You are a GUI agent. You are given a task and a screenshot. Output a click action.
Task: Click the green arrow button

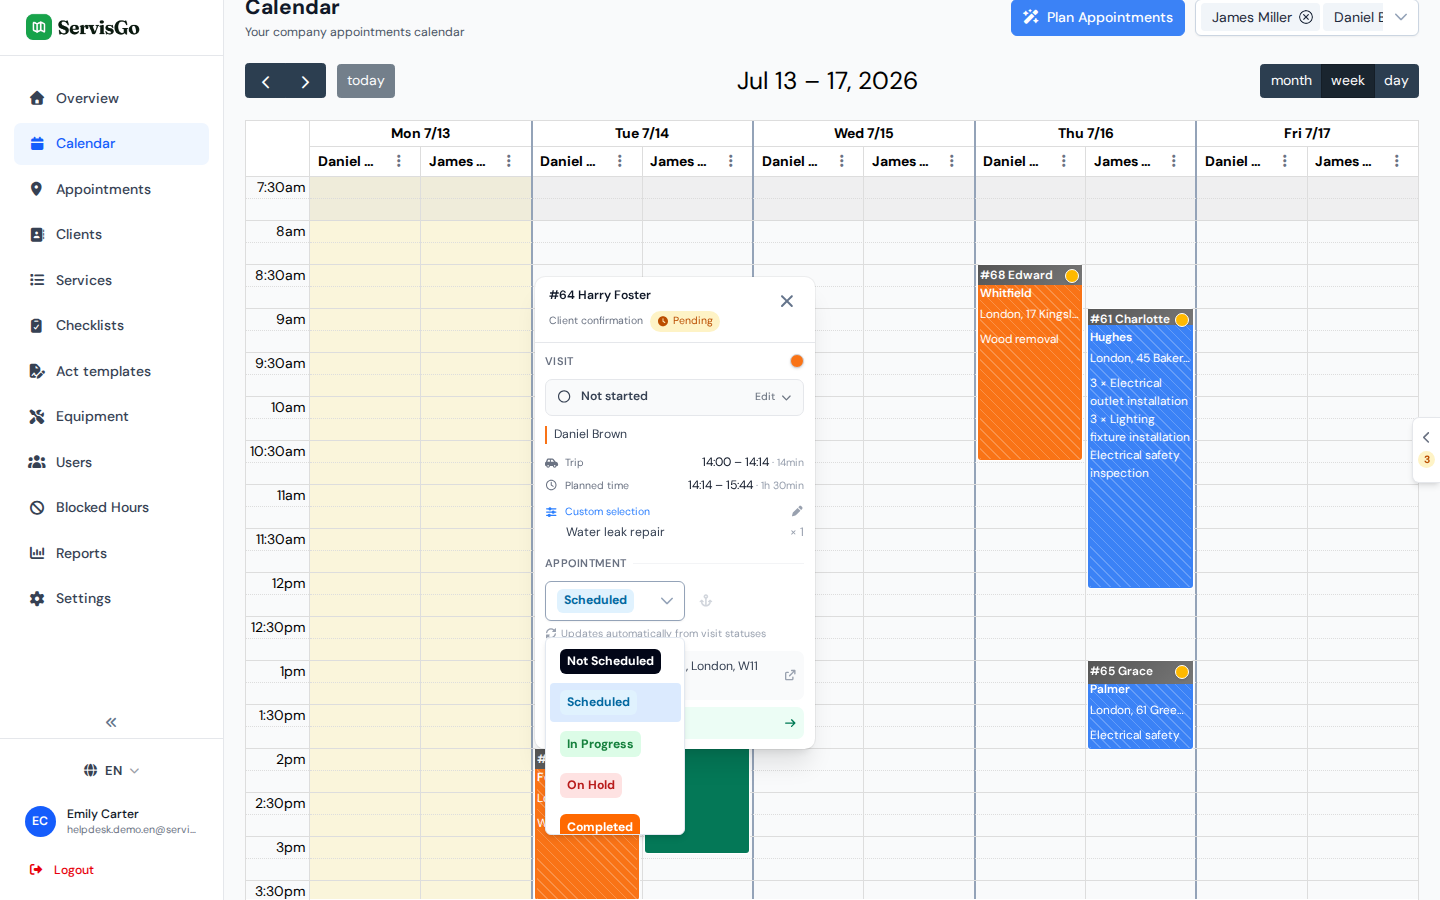tap(790, 723)
